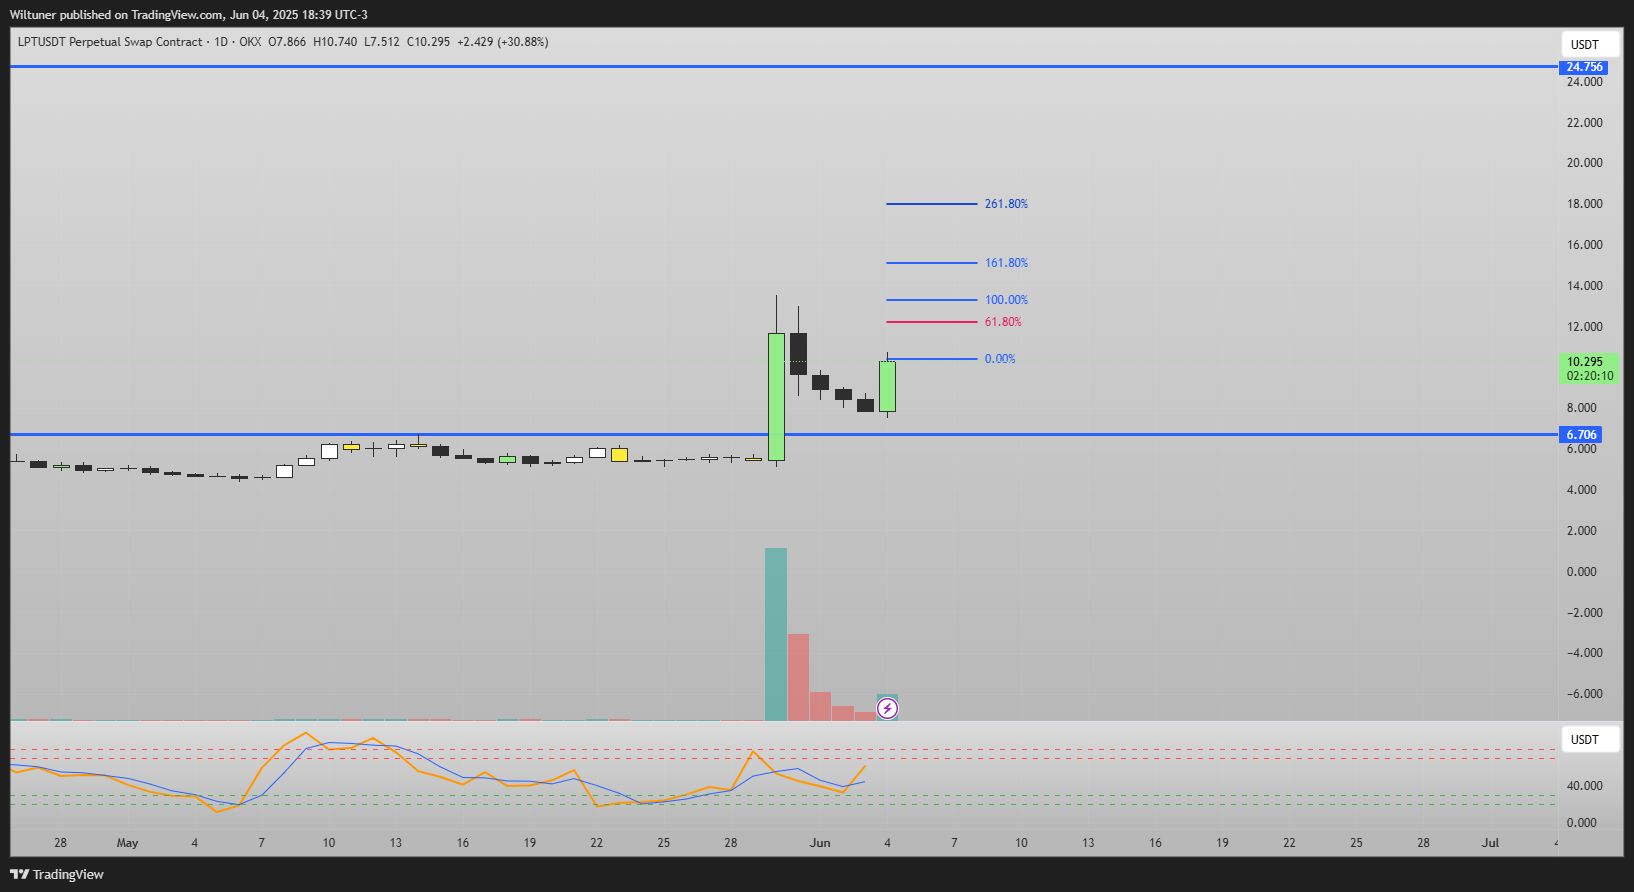Click the current price label 10.295
Viewport: 1634px width, 892px height.
click(1585, 362)
